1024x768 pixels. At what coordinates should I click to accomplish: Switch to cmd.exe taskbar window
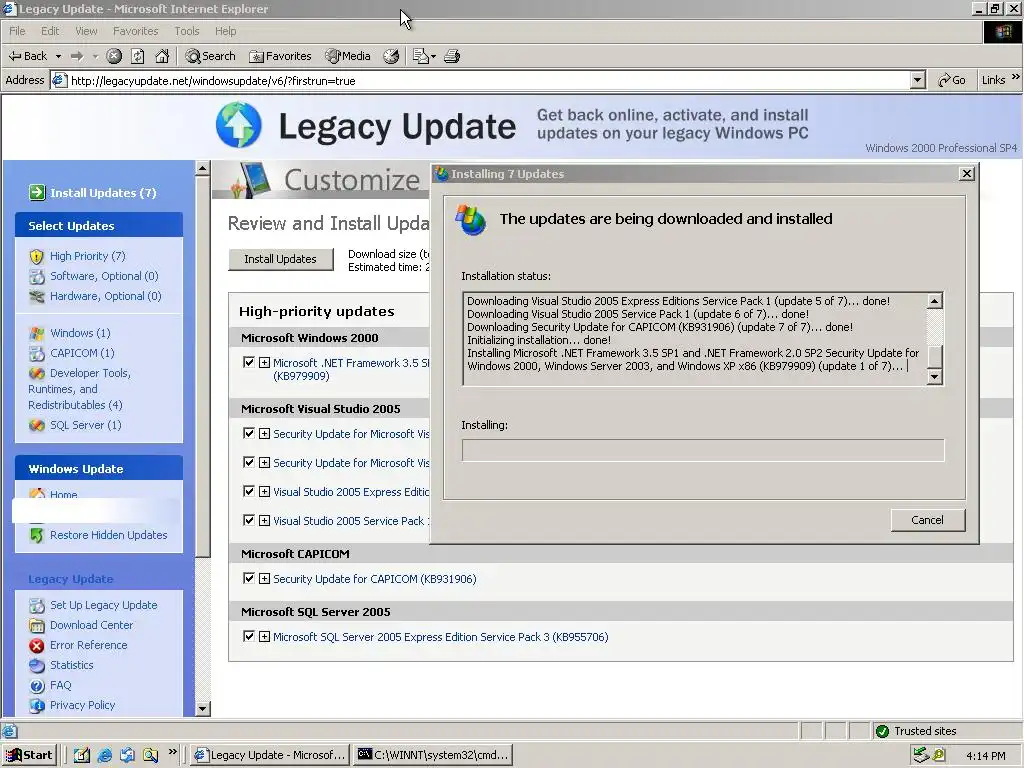(433, 755)
